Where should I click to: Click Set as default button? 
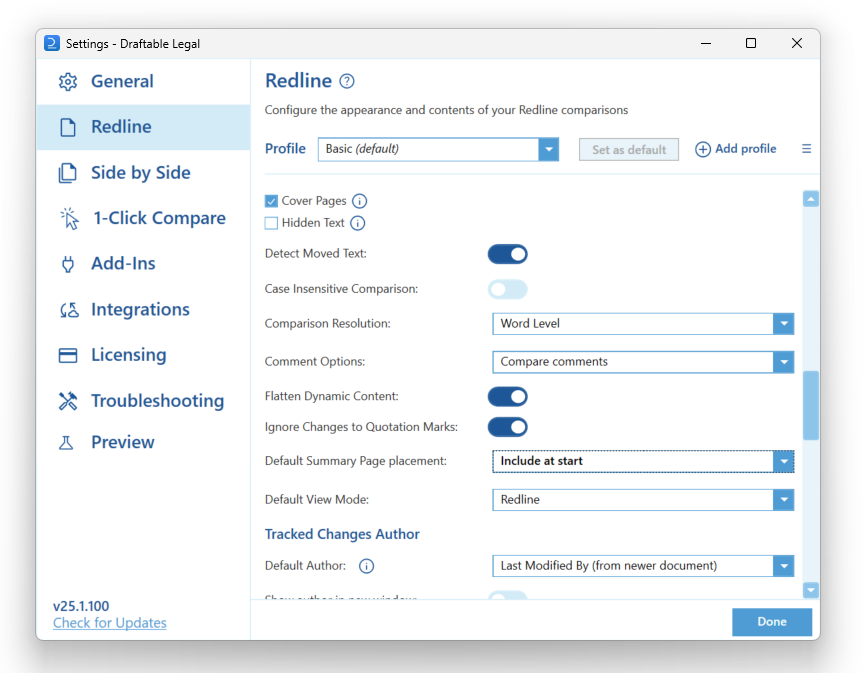point(629,149)
